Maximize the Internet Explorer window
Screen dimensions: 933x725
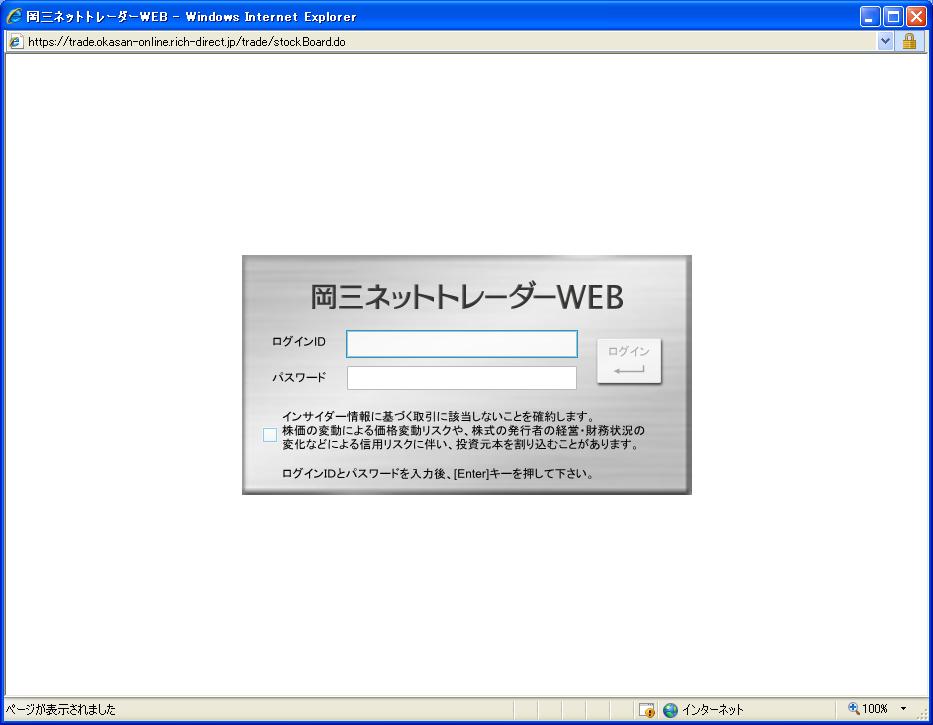pos(893,17)
